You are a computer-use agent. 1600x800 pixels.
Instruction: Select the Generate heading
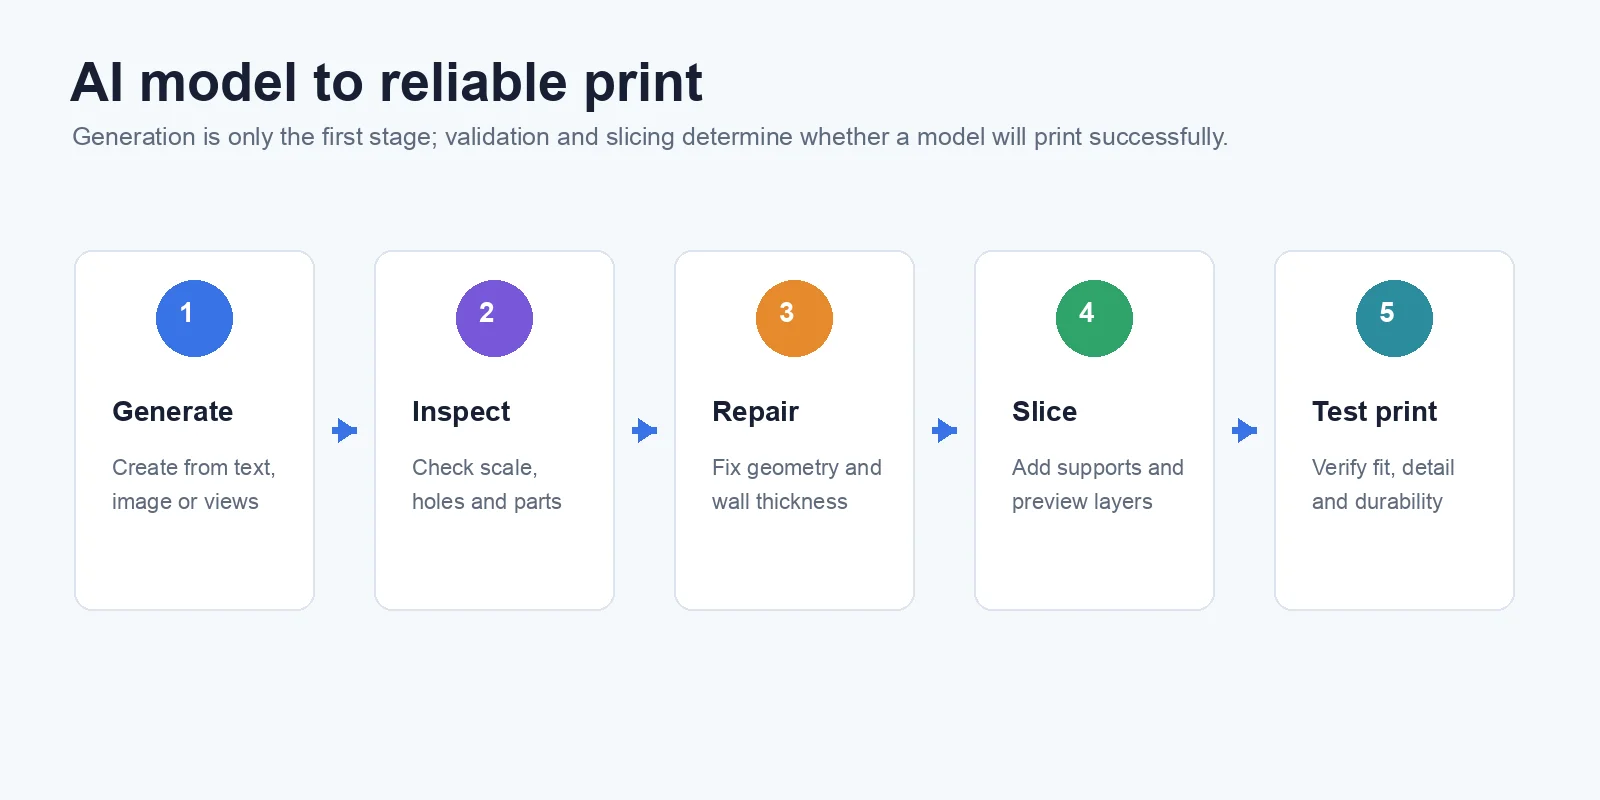click(172, 411)
